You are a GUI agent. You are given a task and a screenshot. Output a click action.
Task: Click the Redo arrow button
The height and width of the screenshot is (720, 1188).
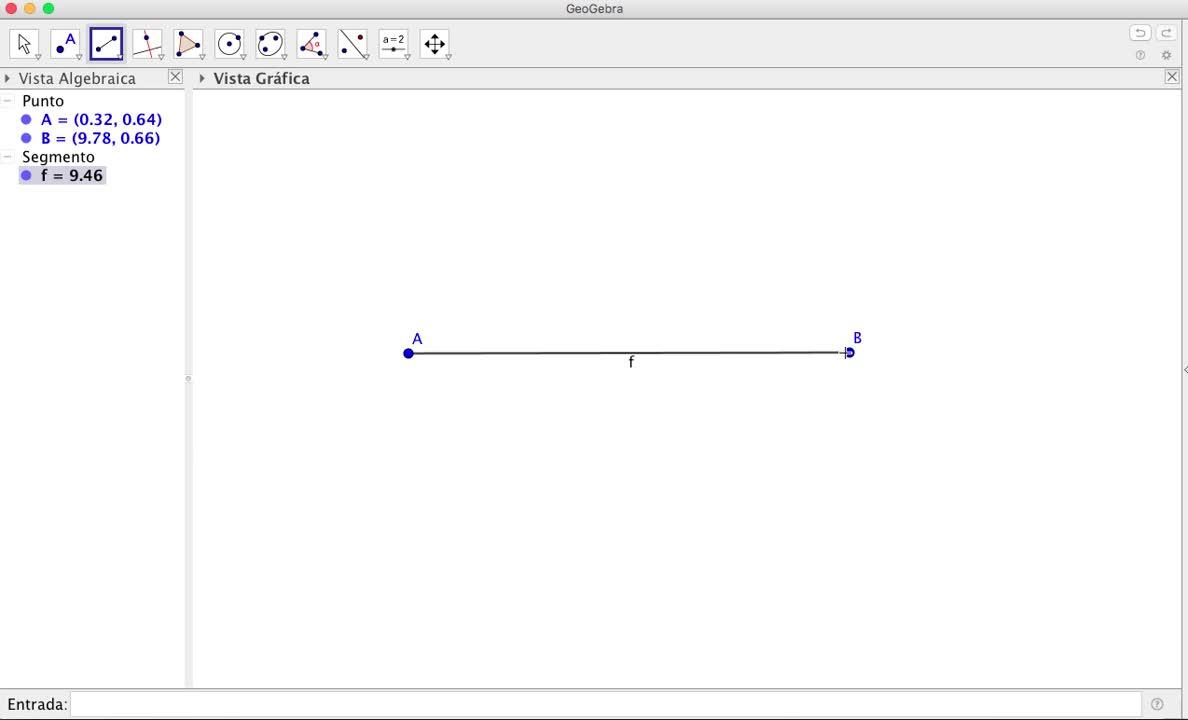tap(1167, 33)
